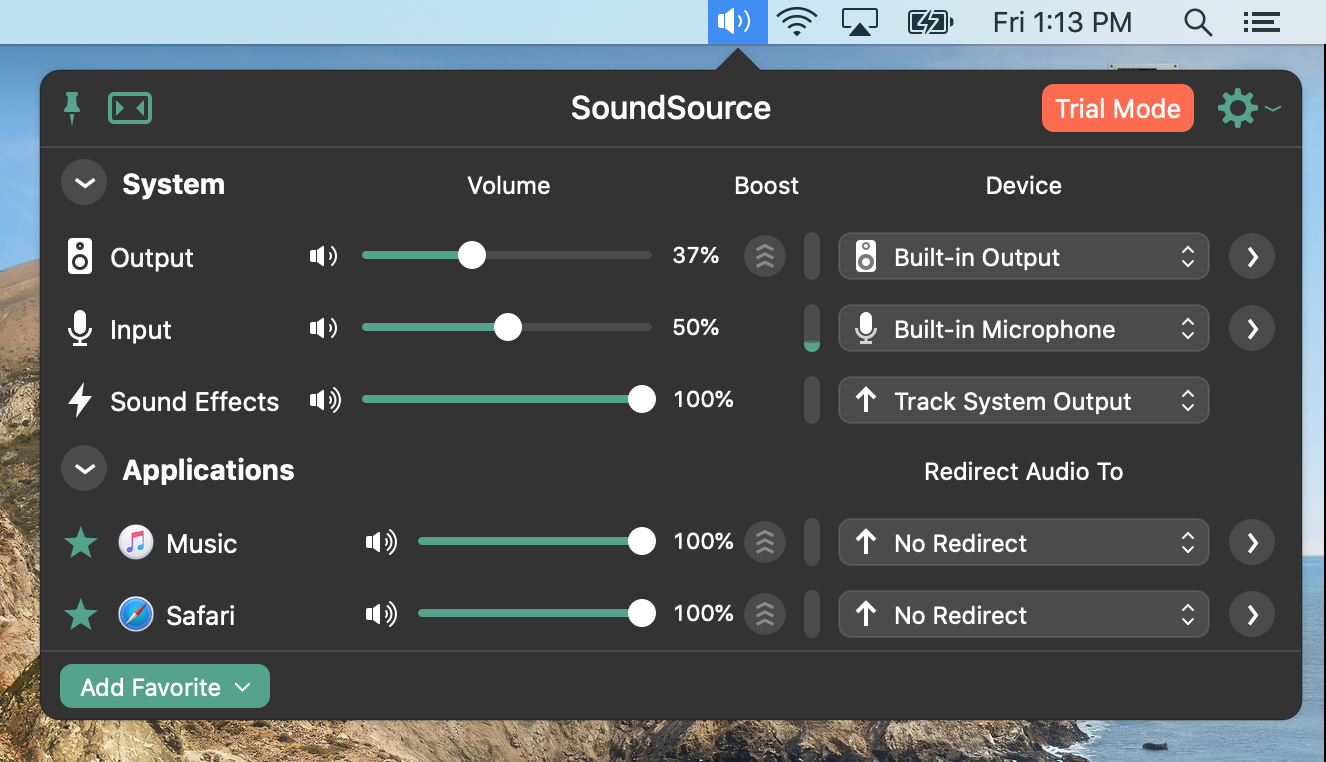Image resolution: width=1326 pixels, height=762 pixels.
Task: Expand Safari row details arrow
Action: click(x=1252, y=615)
